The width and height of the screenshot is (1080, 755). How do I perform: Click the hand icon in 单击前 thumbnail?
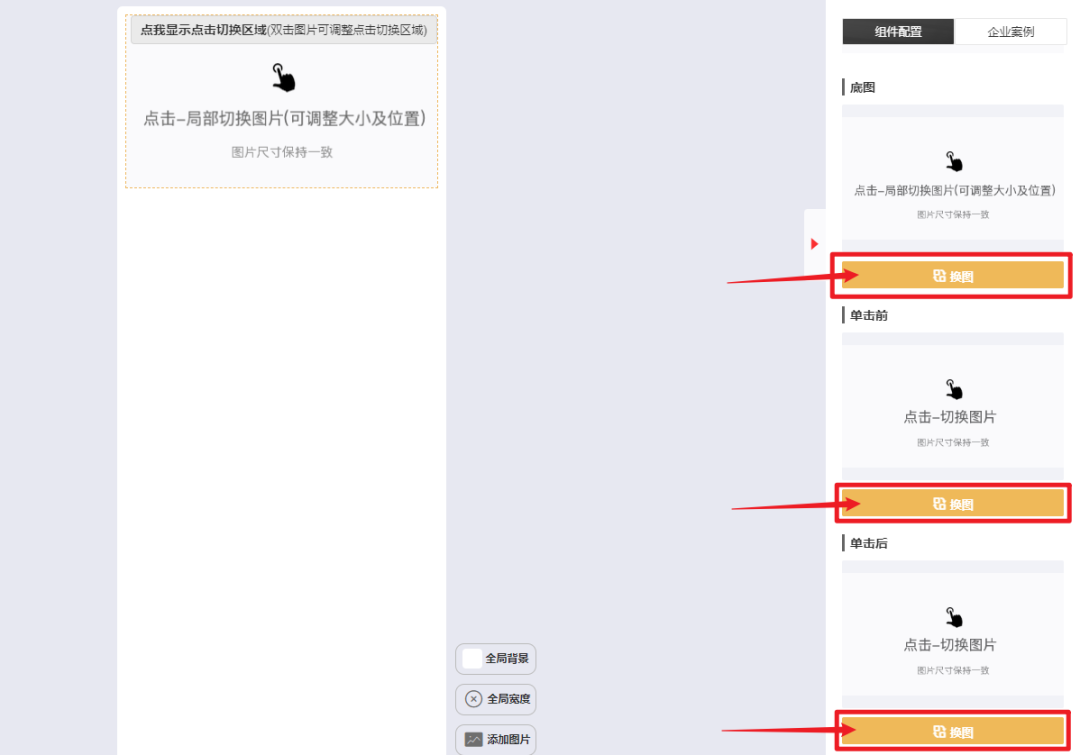click(x=954, y=389)
